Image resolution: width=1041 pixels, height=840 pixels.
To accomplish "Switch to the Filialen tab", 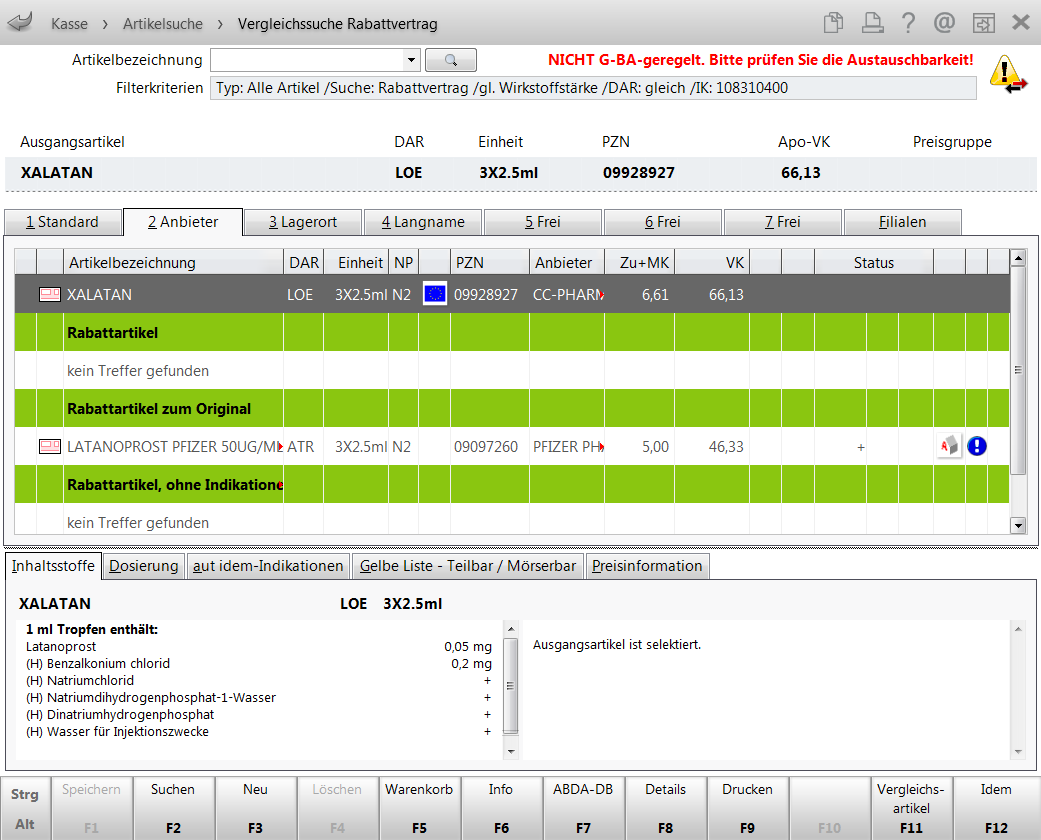I will [x=902, y=222].
